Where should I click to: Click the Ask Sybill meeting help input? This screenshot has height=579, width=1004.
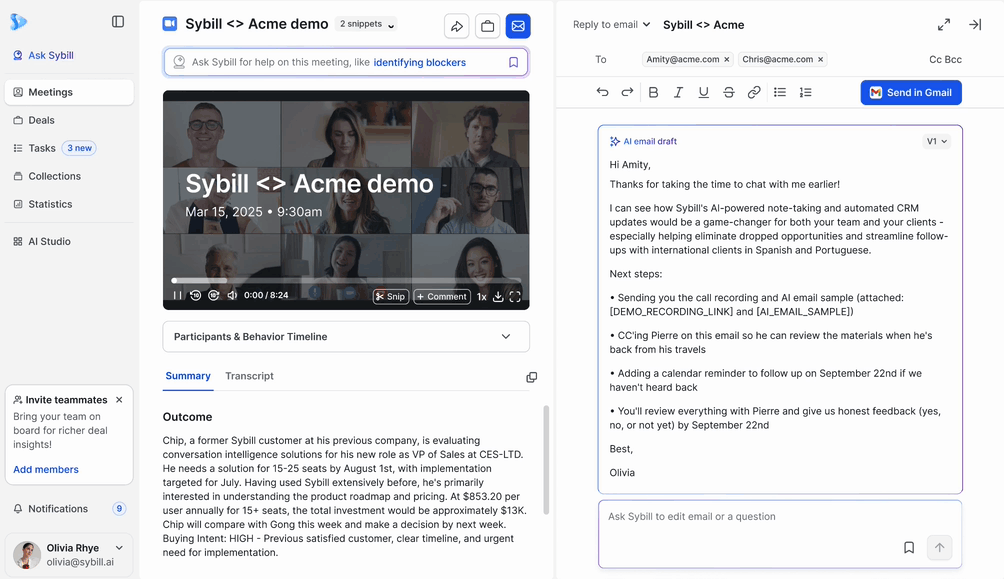pos(346,62)
